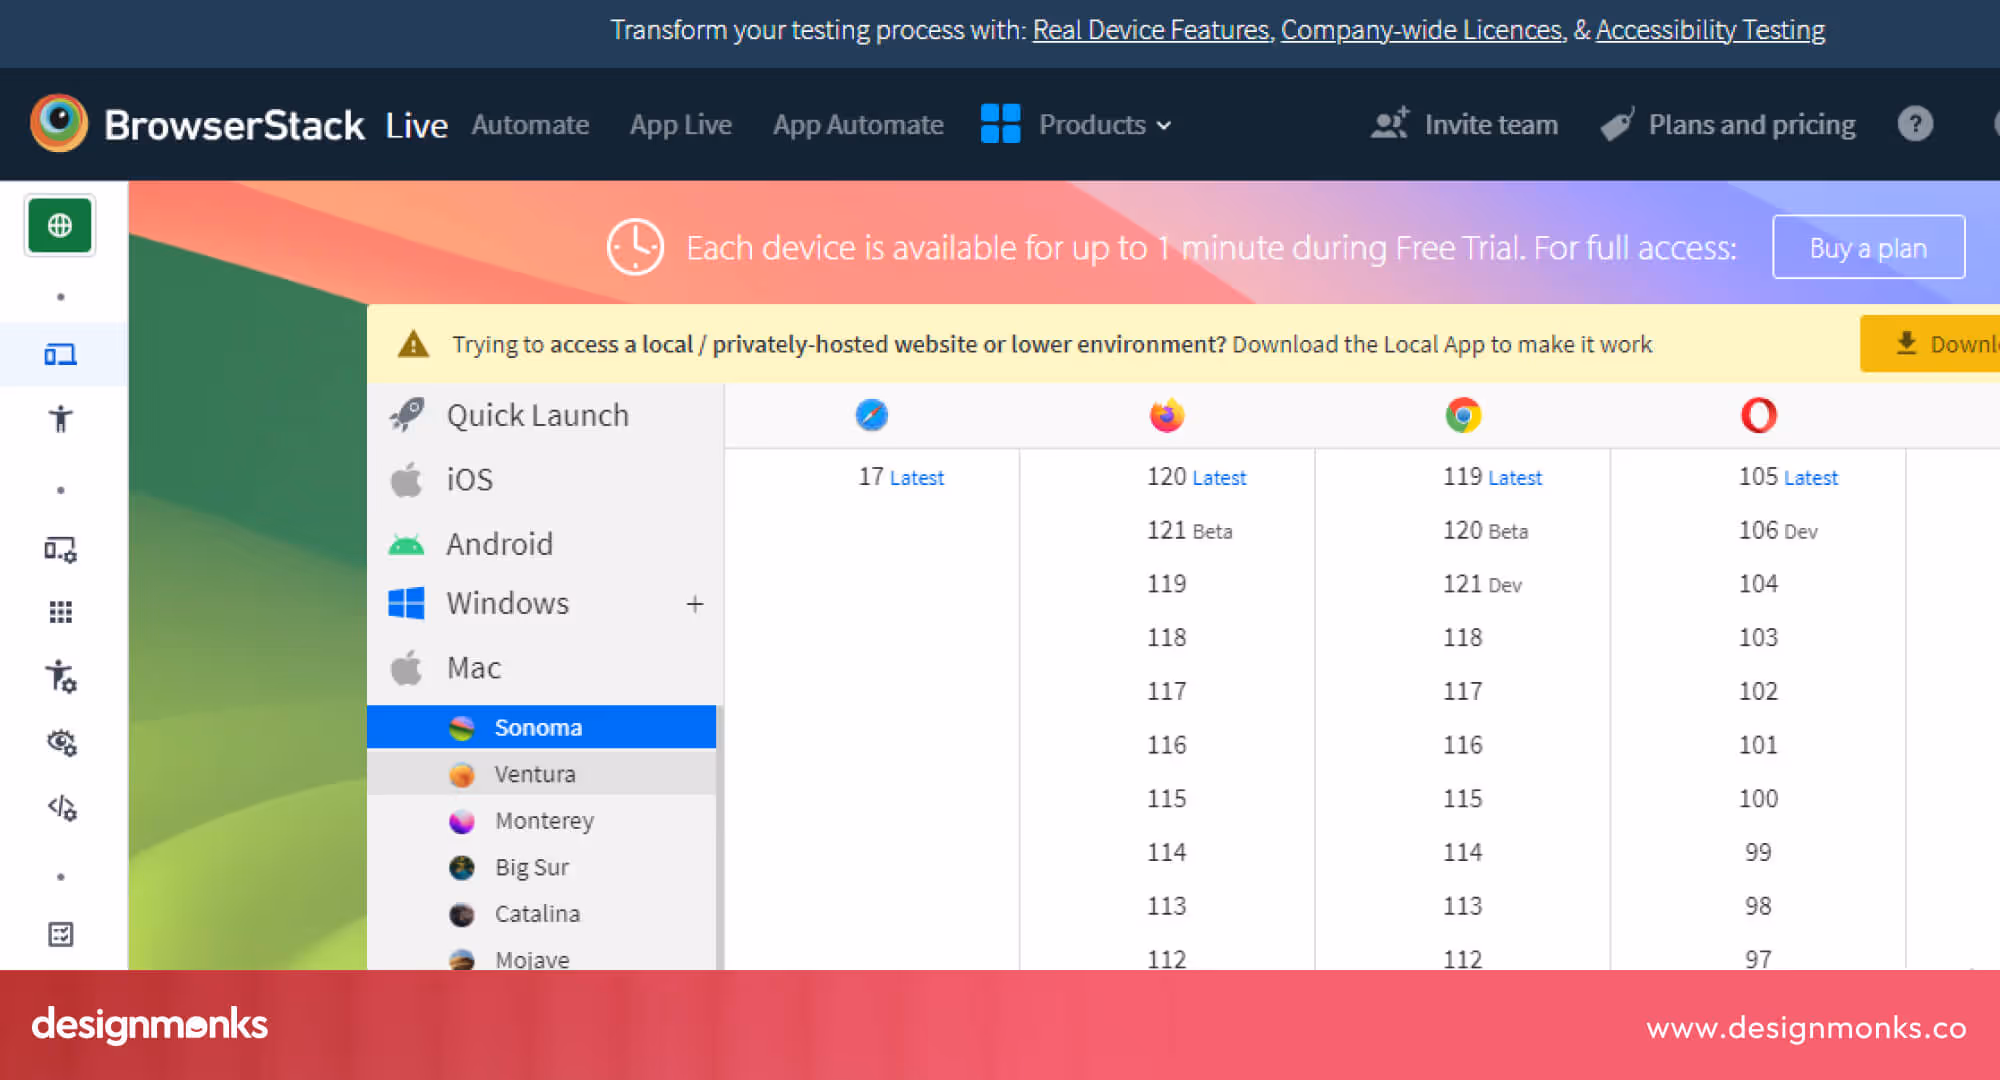The height and width of the screenshot is (1080, 2000).
Task: Select the Safari browser icon
Action: (x=871, y=415)
